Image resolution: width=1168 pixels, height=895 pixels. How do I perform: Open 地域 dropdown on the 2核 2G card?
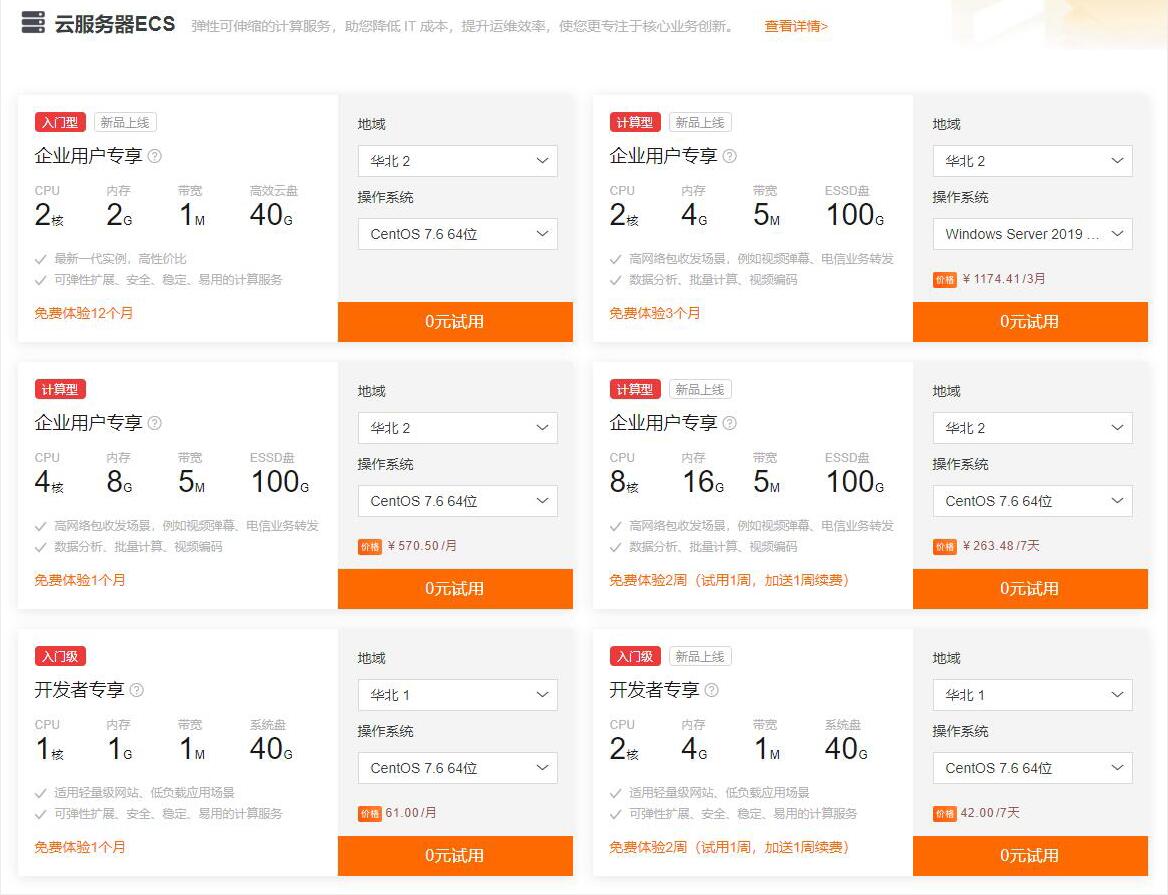(457, 161)
